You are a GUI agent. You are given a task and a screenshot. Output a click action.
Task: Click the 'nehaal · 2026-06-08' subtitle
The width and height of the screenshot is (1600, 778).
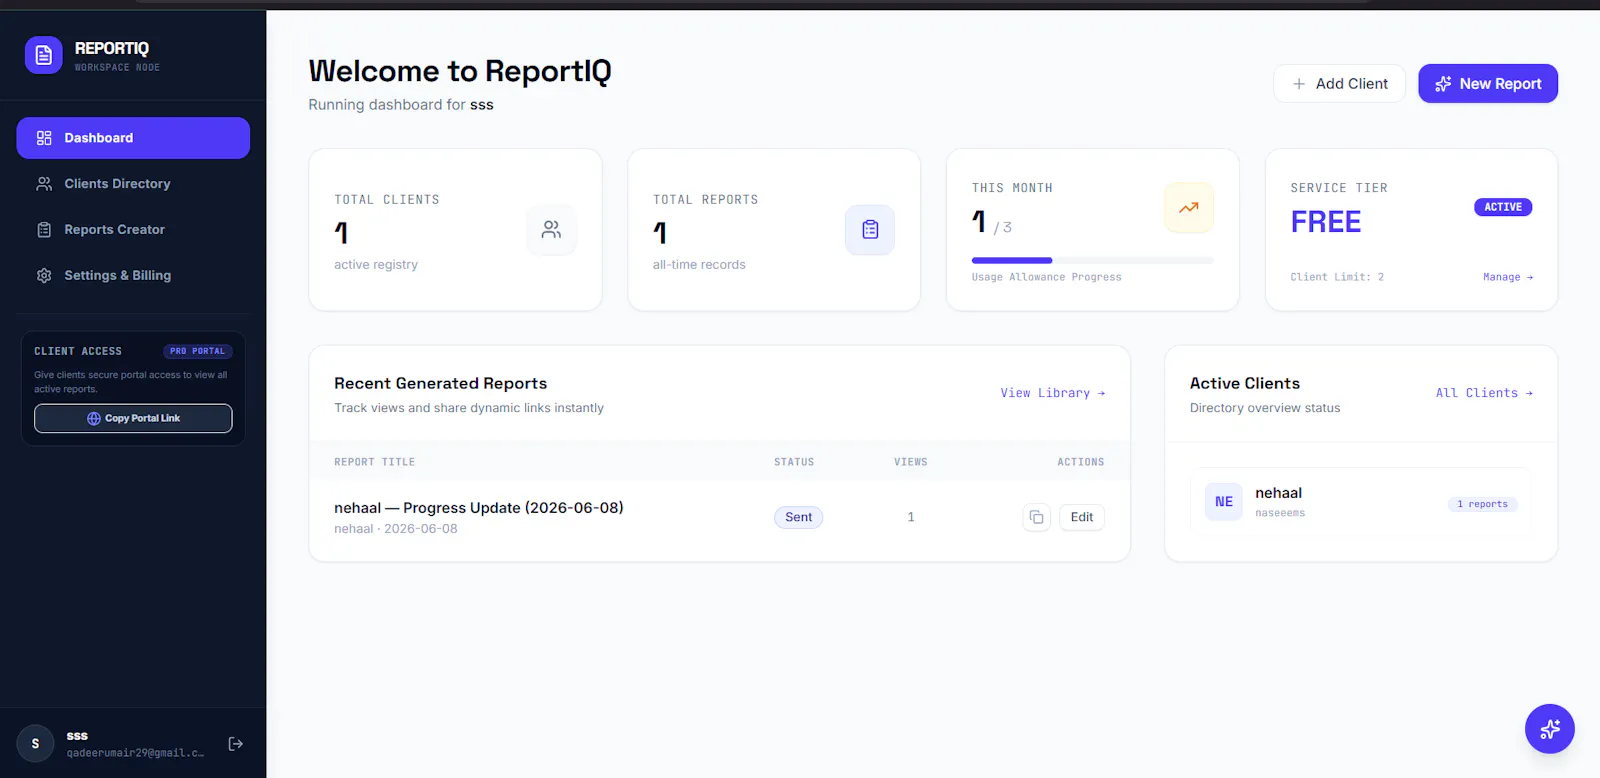coord(396,529)
